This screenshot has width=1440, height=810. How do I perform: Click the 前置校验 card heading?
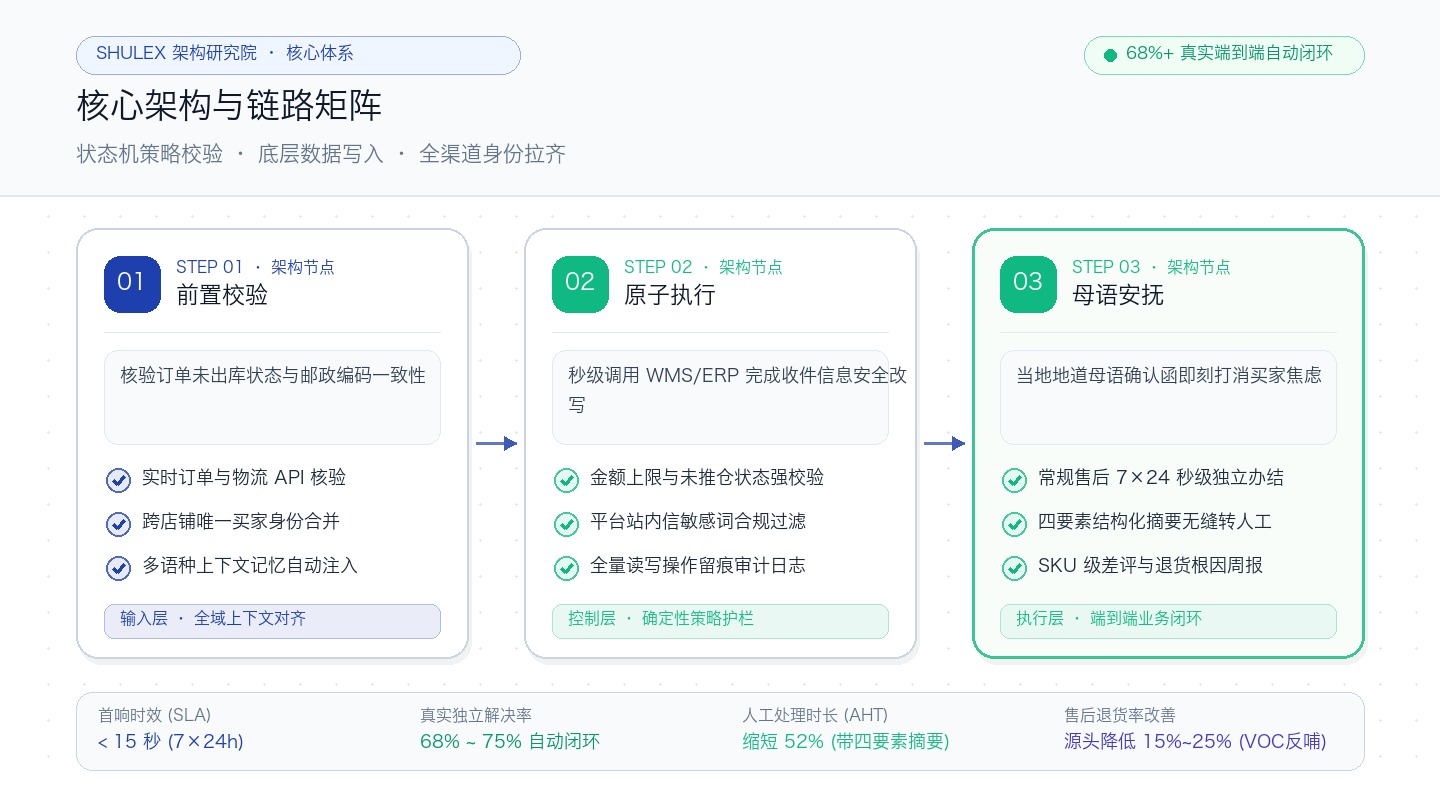(x=222, y=295)
